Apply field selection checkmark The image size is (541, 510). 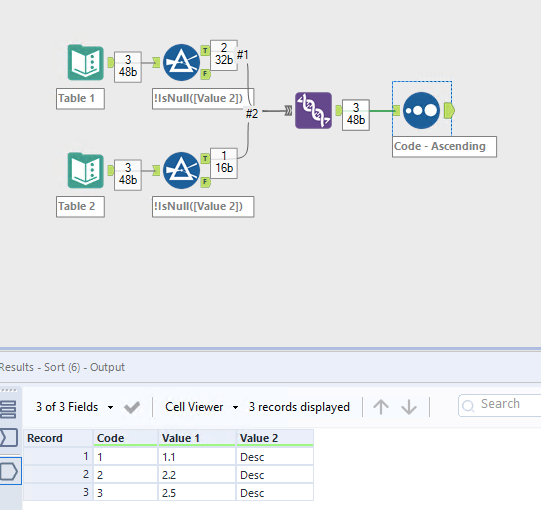point(132,408)
